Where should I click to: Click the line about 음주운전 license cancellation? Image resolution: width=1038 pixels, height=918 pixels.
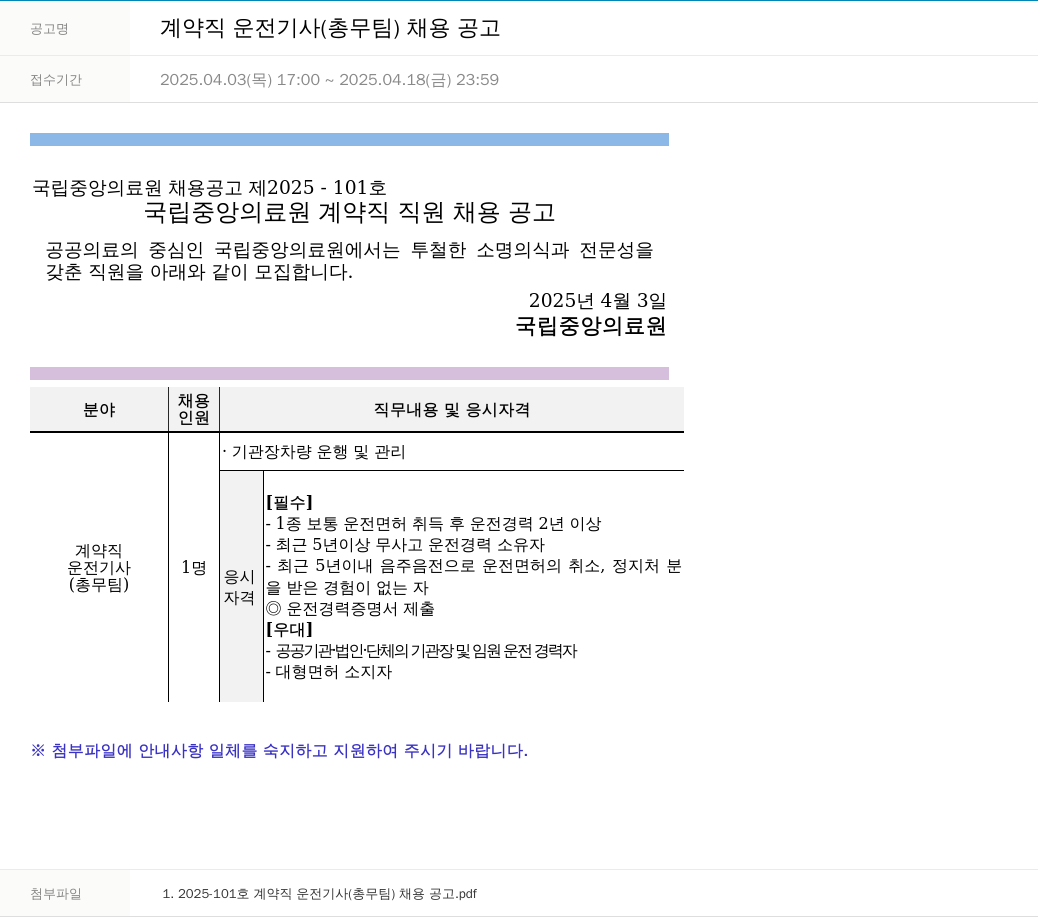tap(473, 576)
